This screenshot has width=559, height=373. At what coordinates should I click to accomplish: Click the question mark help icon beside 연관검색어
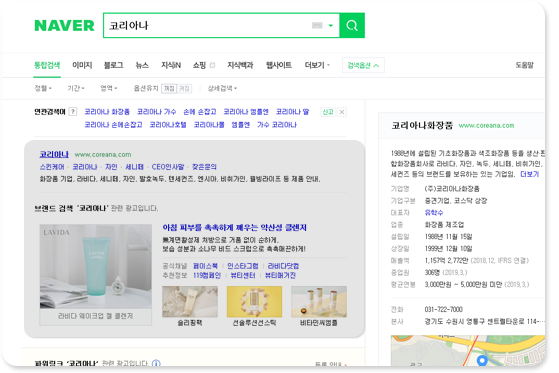coord(73,112)
